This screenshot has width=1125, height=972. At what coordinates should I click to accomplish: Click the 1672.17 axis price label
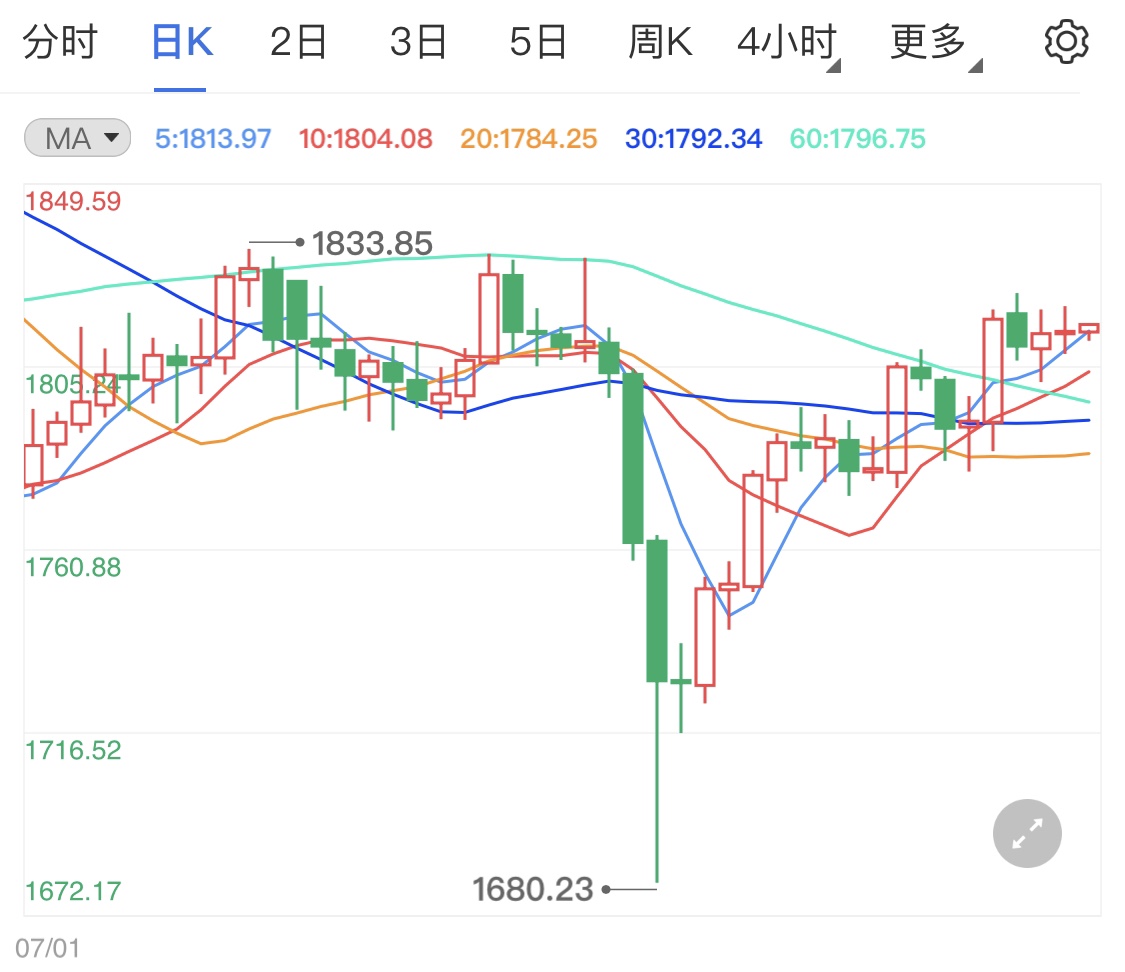pos(73,891)
